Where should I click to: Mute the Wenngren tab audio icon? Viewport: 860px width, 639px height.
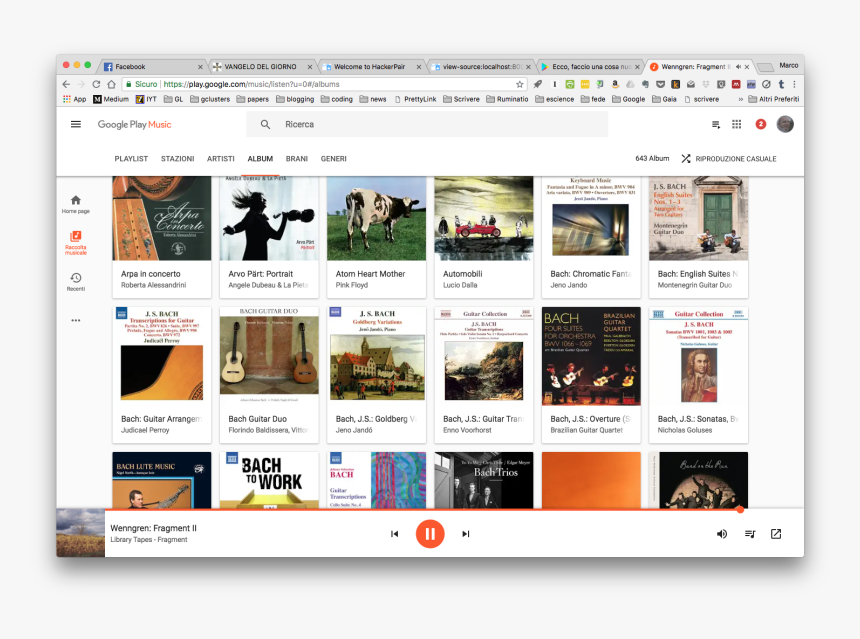[x=738, y=66]
